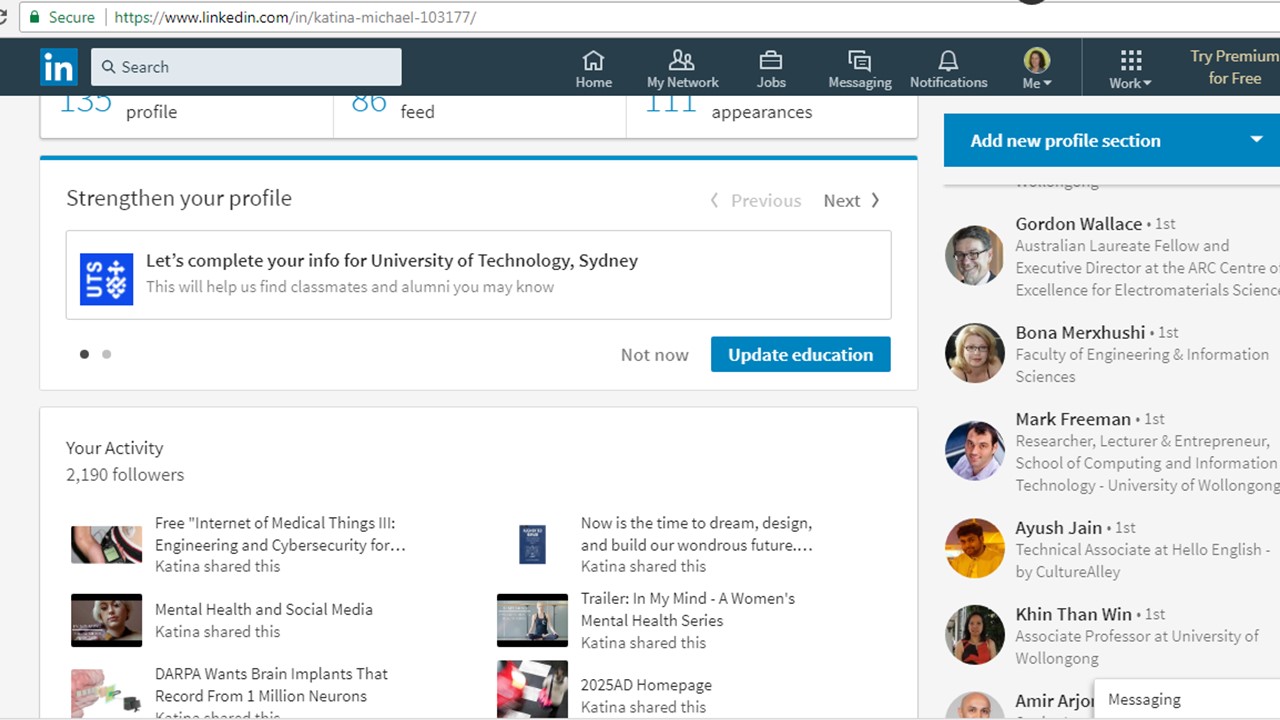Open Gordon Wallace's profile name
This screenshot has height=720, width=1280.
[1078, 224]
